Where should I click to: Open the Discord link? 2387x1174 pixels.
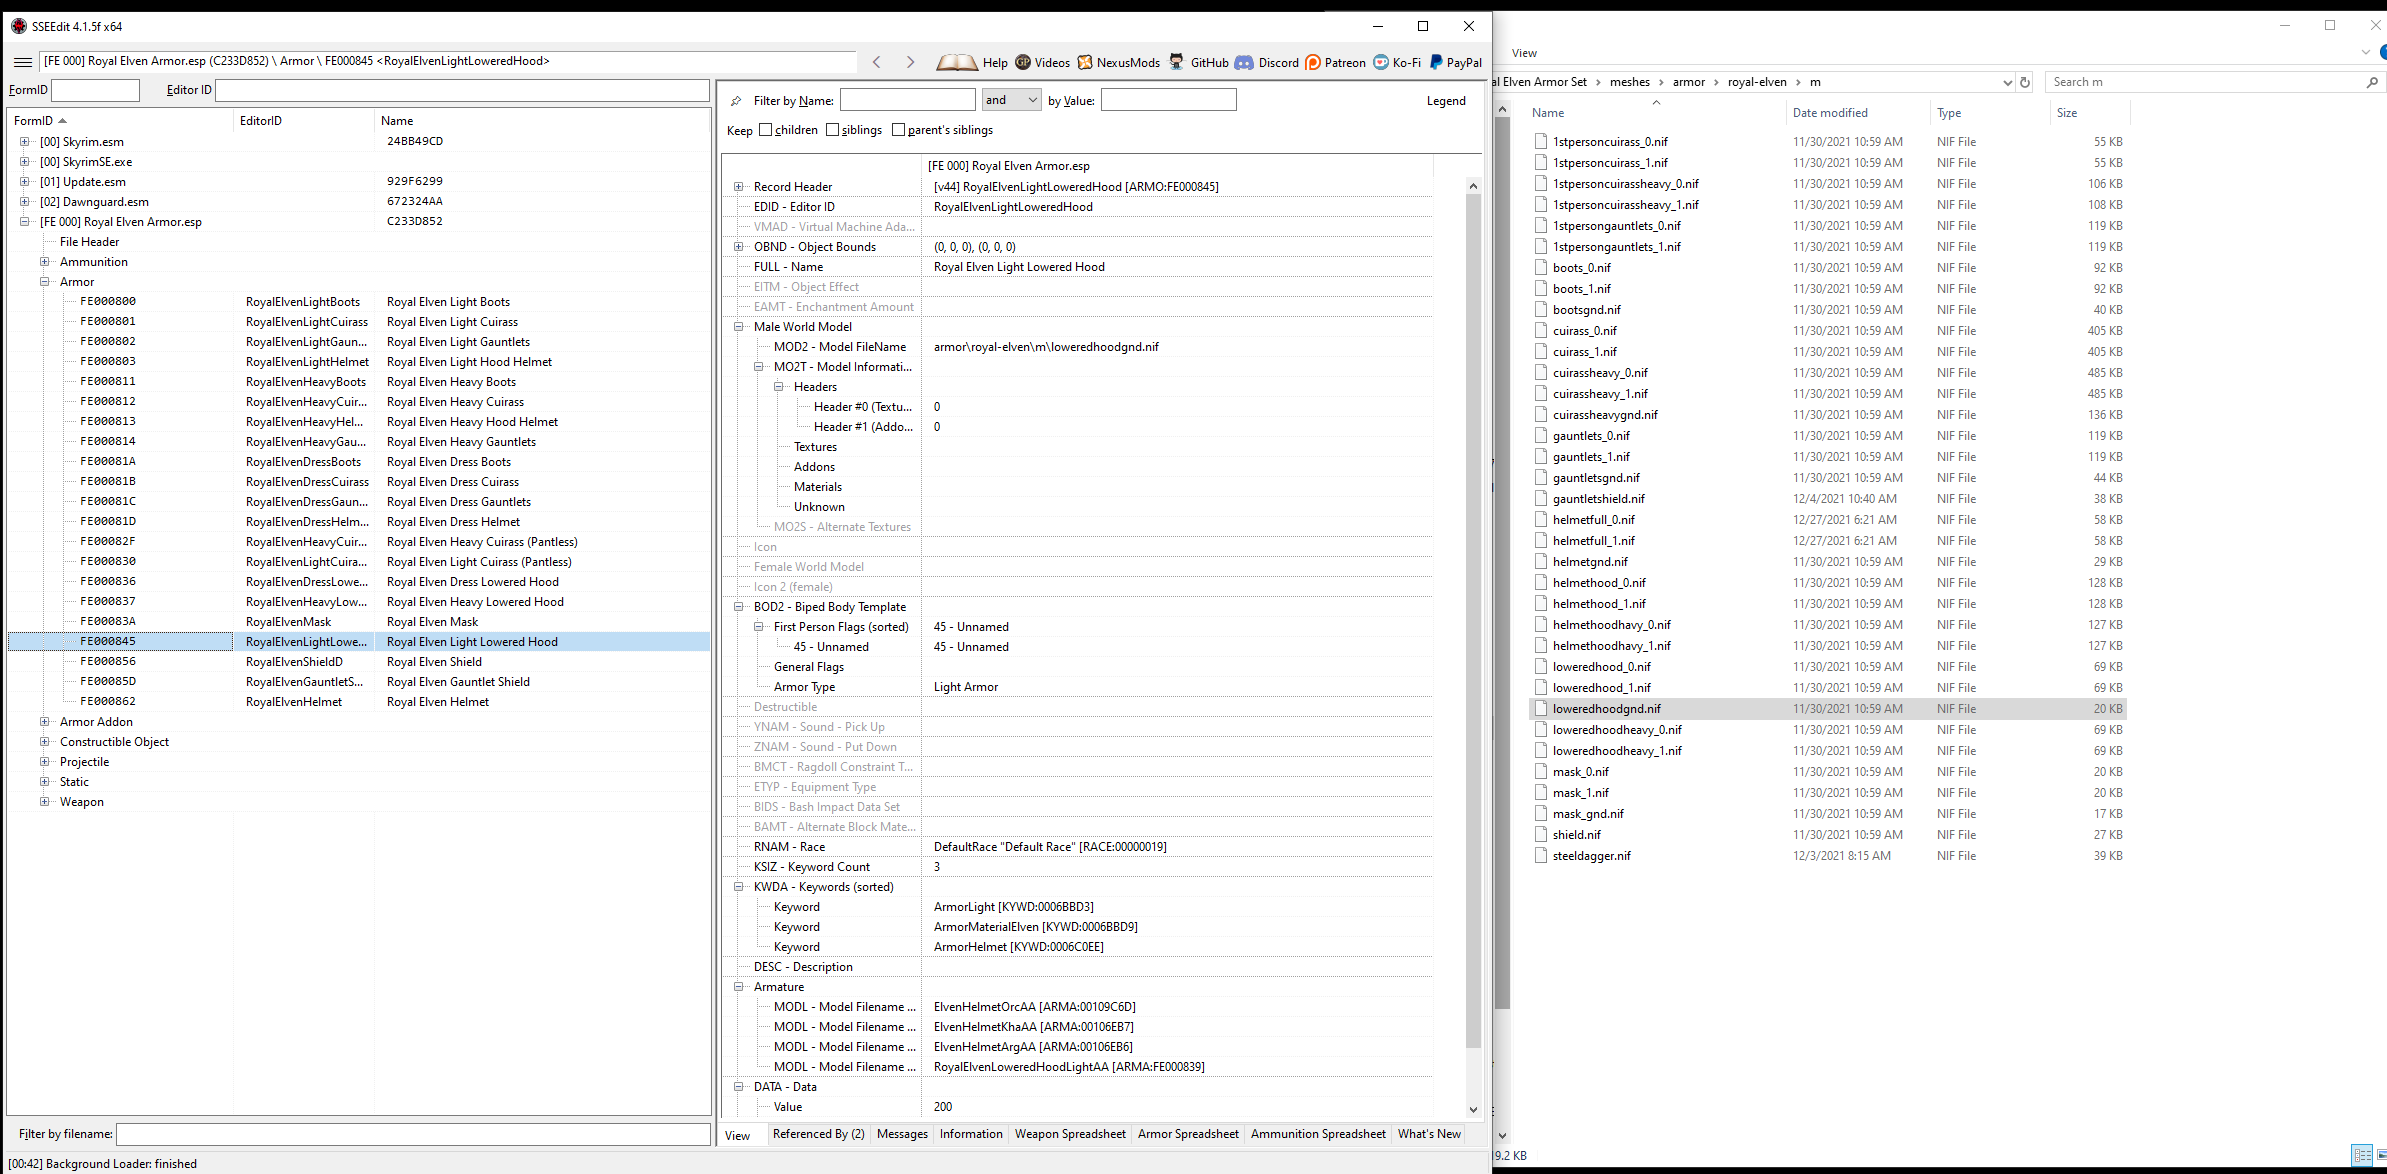tap(1267, 62)
